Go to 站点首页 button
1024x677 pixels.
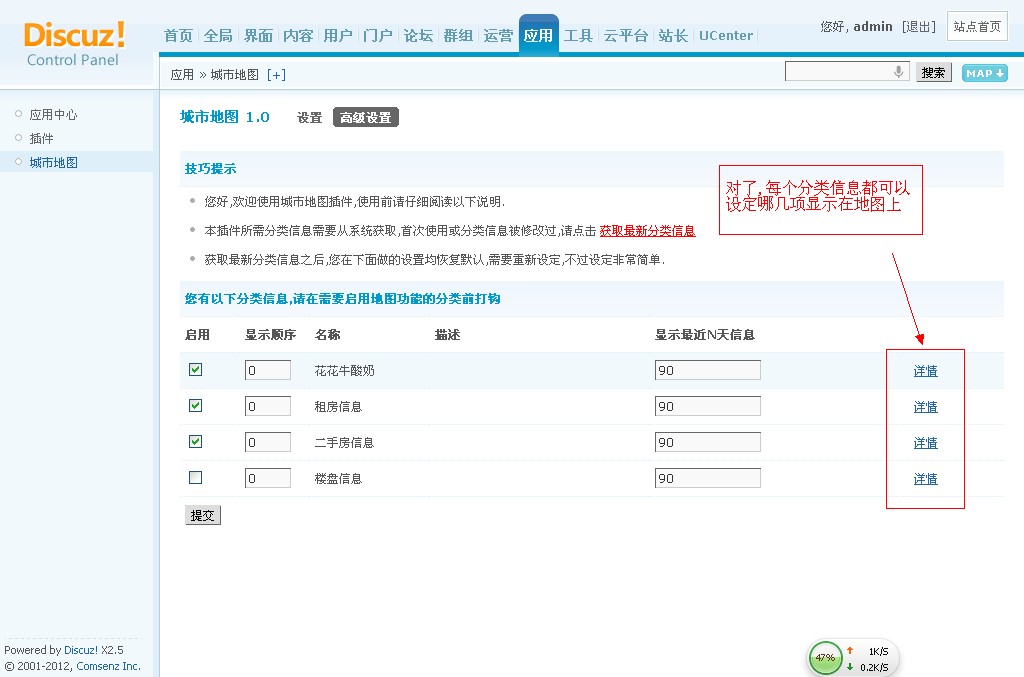pyautogui.click(x=977, y=27)
